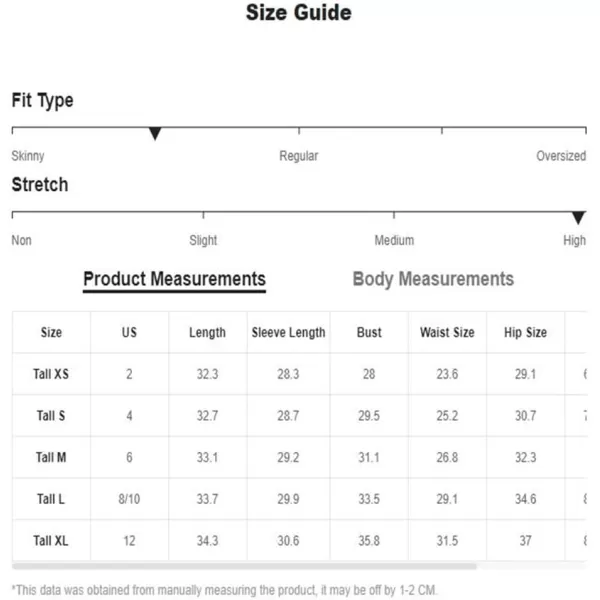This screenshot has height=600, width=600.
Task: Click the Sleeve Length column header
Action: coord(289,333)
